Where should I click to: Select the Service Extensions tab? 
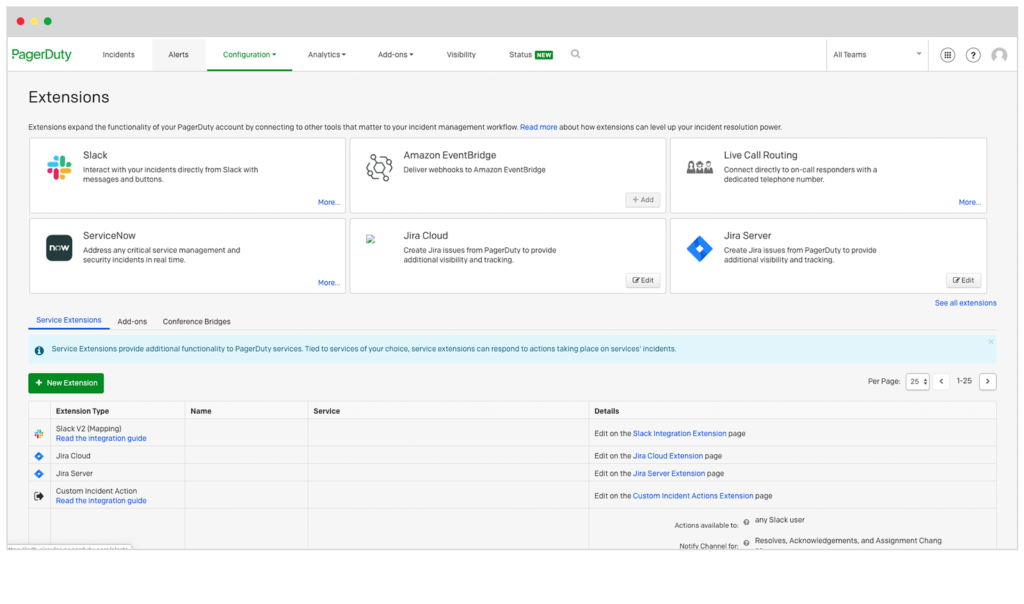69,321
